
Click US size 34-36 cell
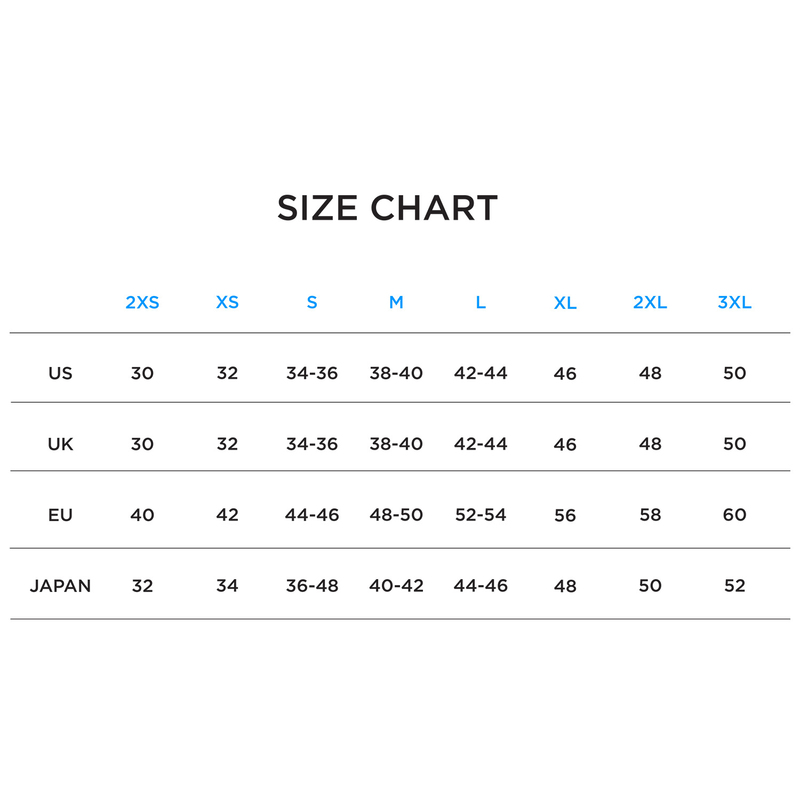click(x=312, y=373)
